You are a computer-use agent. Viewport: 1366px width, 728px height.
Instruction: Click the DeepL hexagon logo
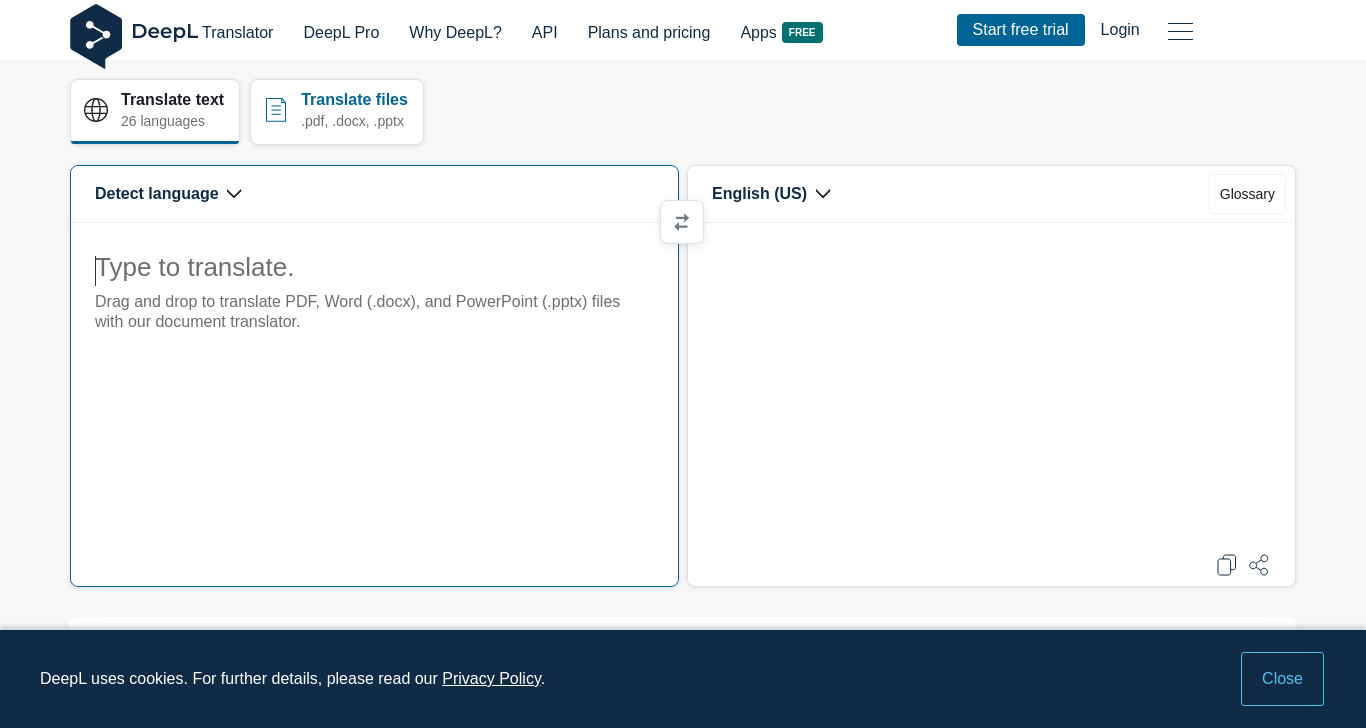tap(96, 35)
